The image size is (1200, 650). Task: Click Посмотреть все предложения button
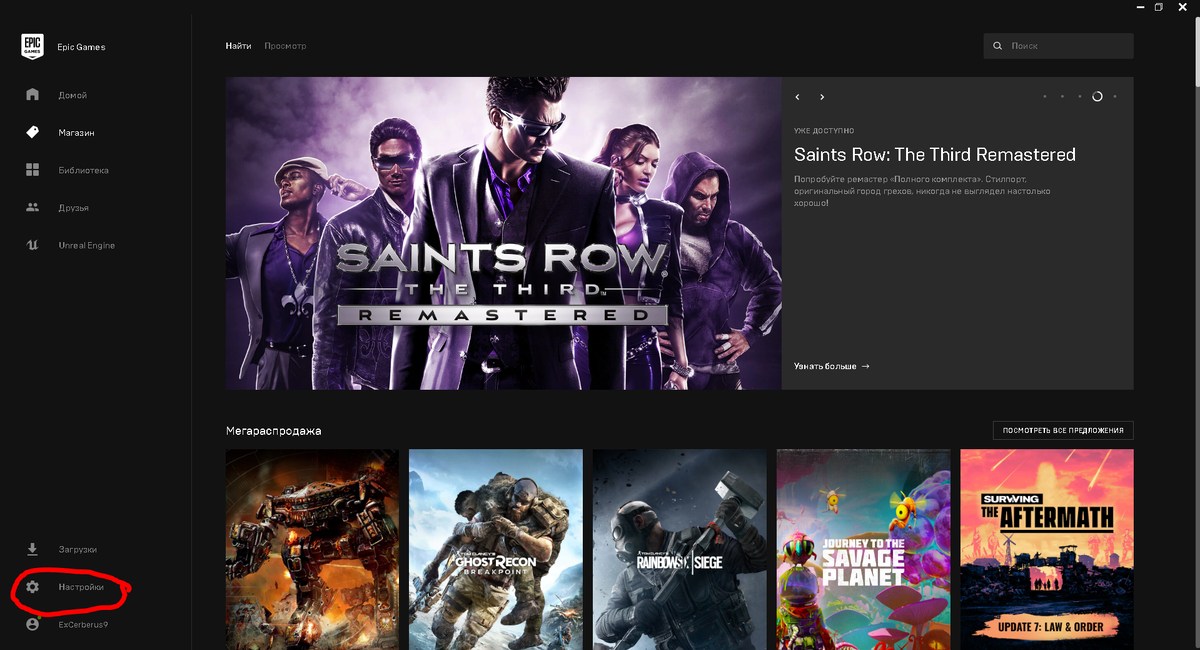tap(1063, 431)
